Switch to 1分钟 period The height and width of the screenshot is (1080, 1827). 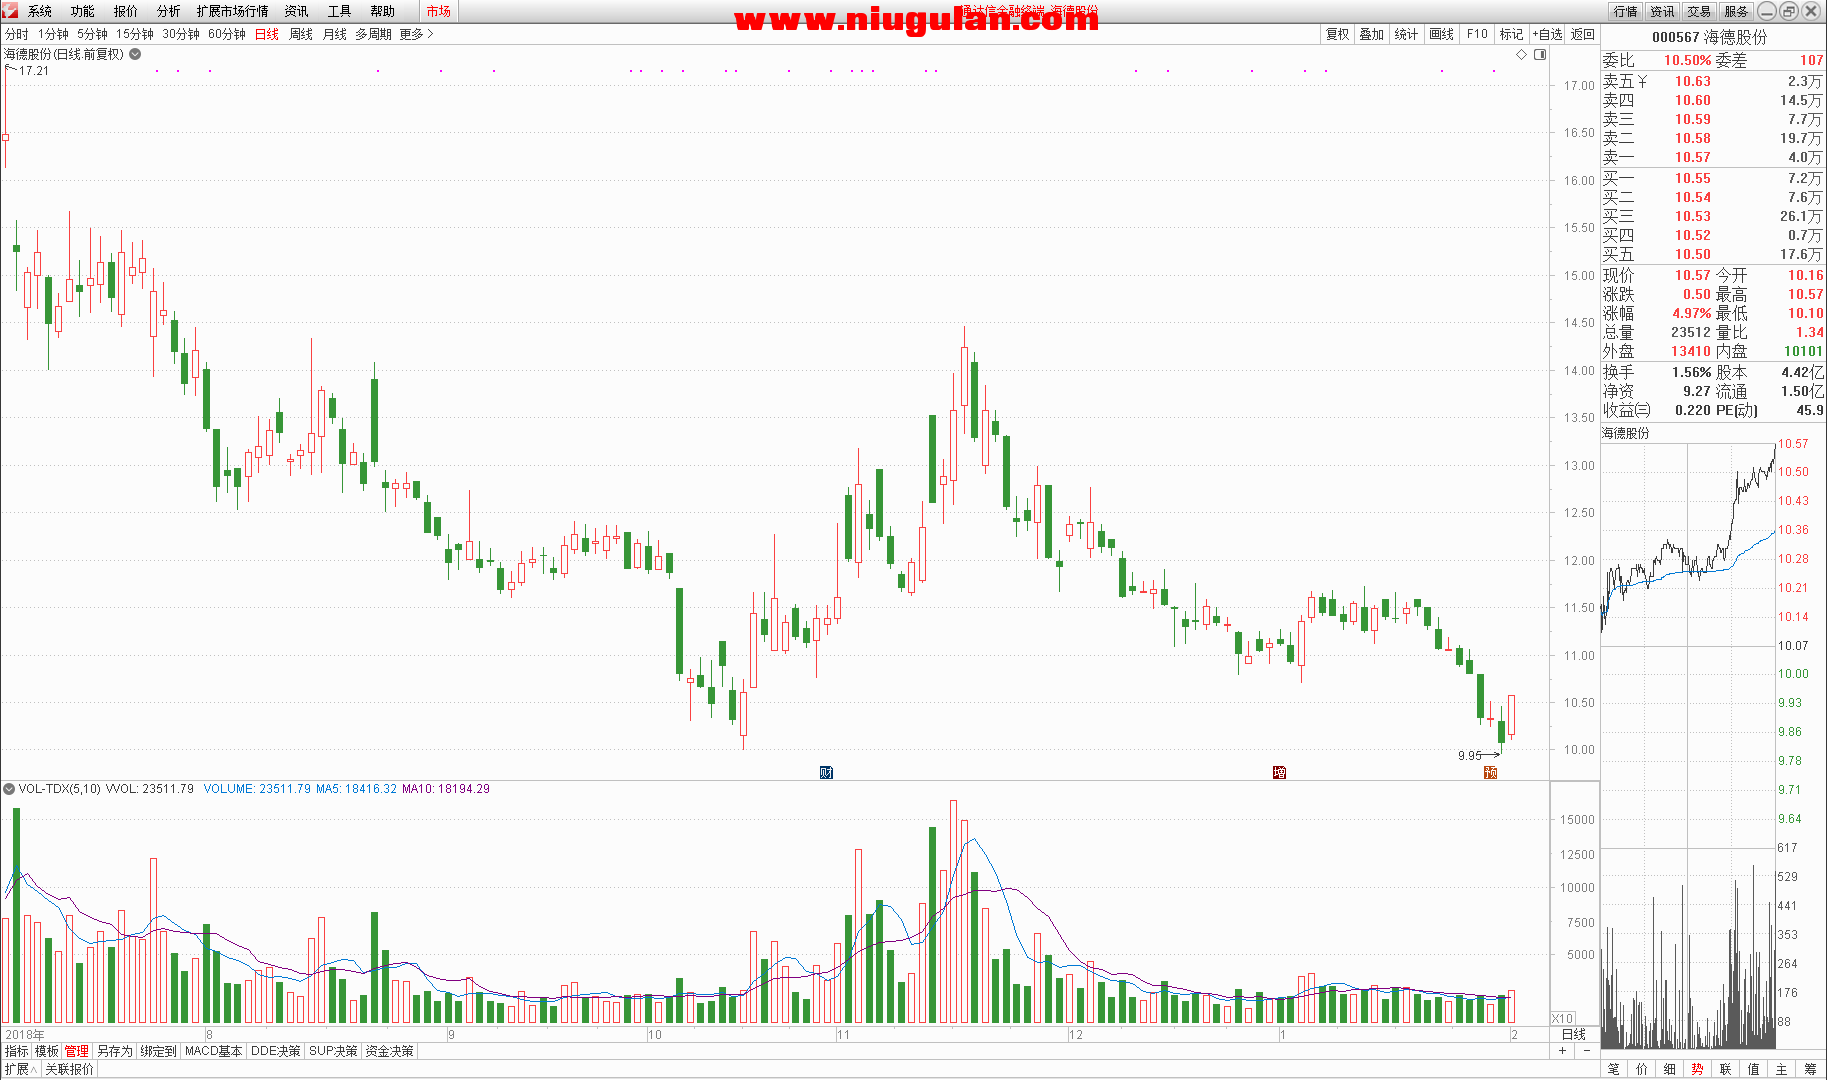[53, 34]
